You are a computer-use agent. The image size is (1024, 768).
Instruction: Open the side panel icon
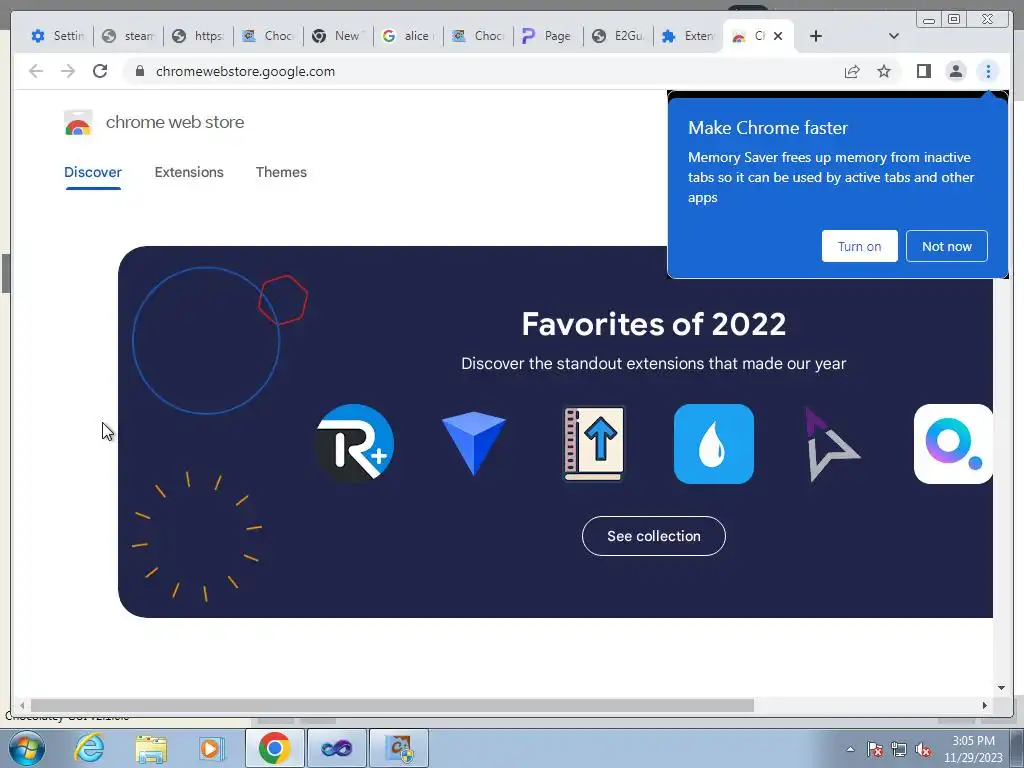pos(923,71)
